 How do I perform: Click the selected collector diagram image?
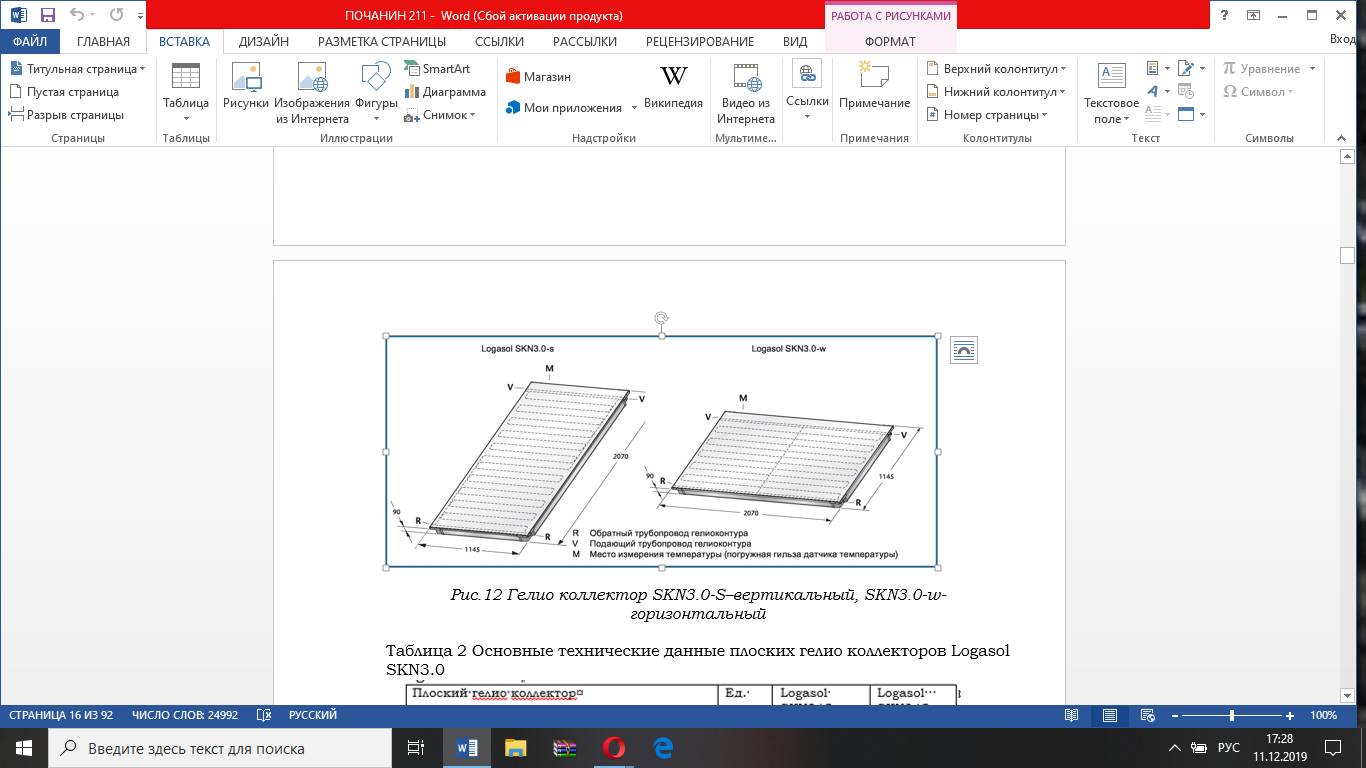661,451
